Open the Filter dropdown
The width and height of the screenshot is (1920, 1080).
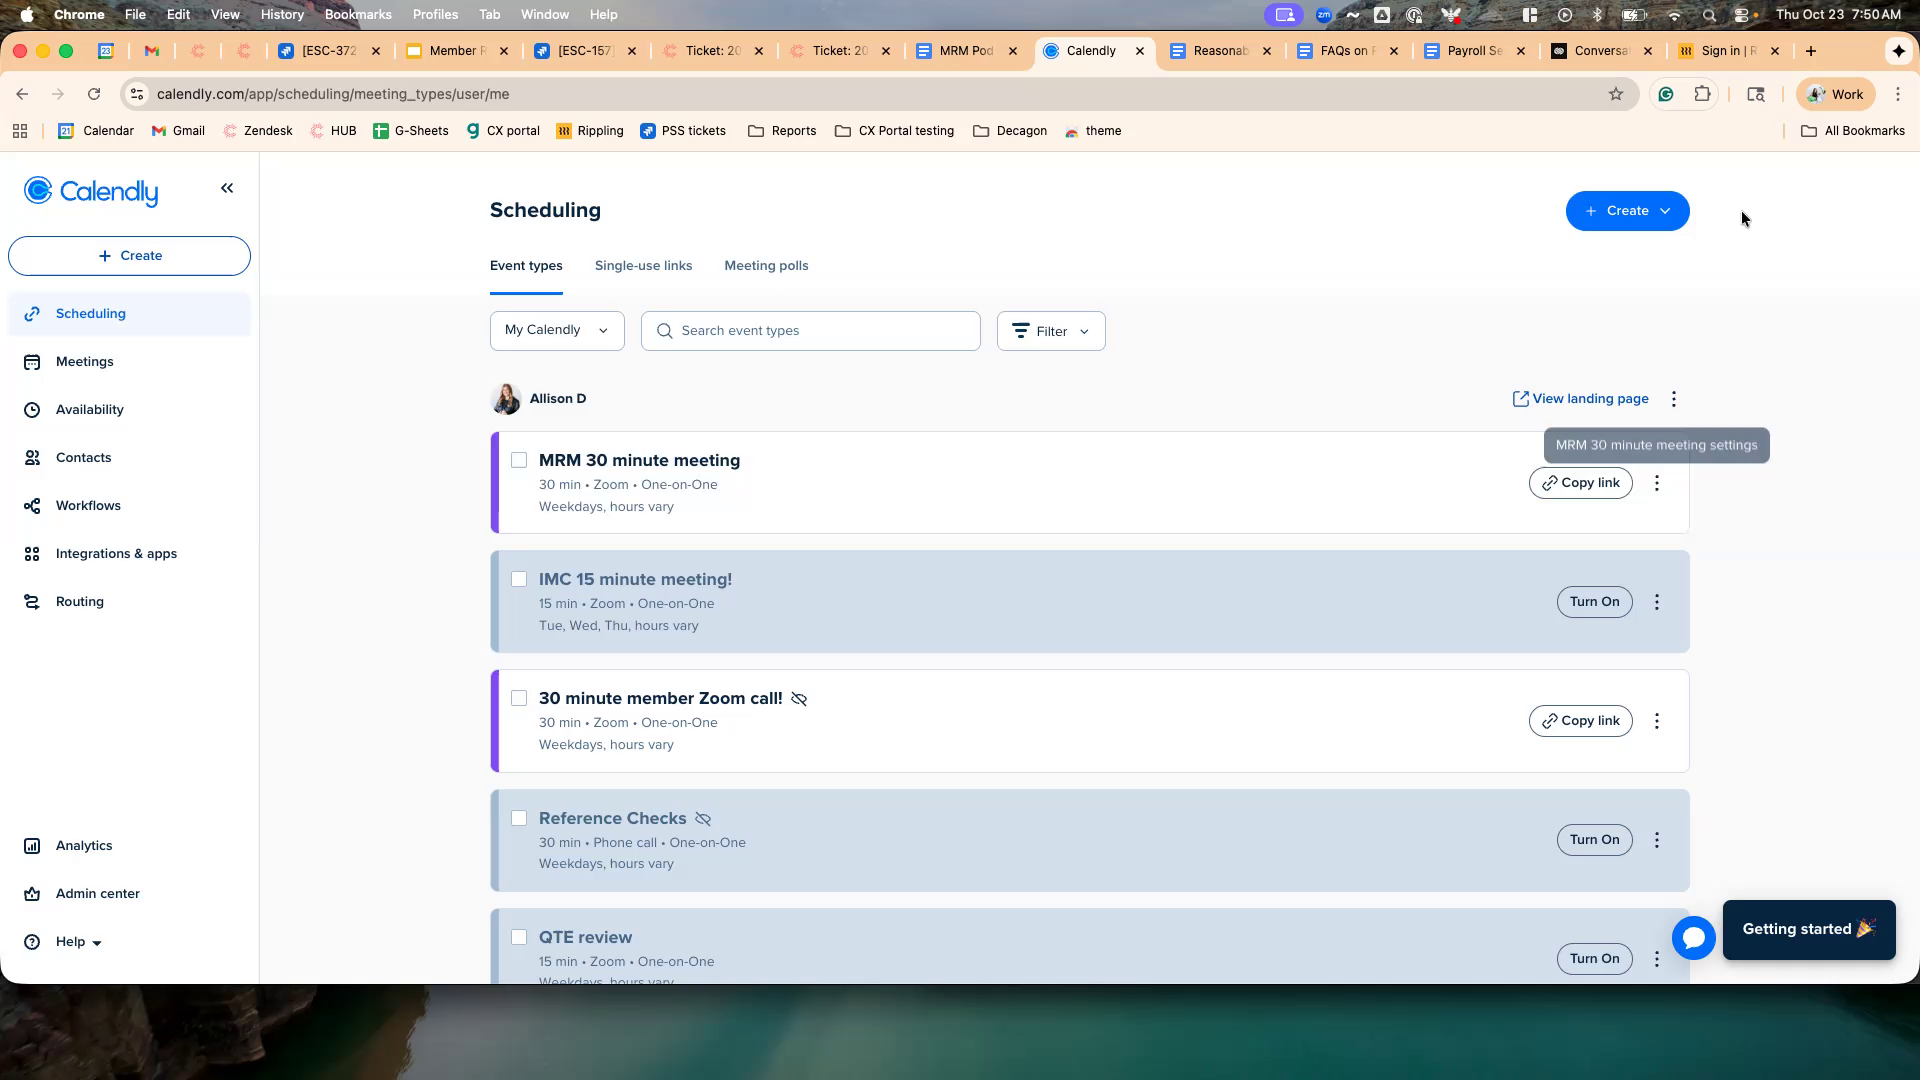pos(1050,331)
